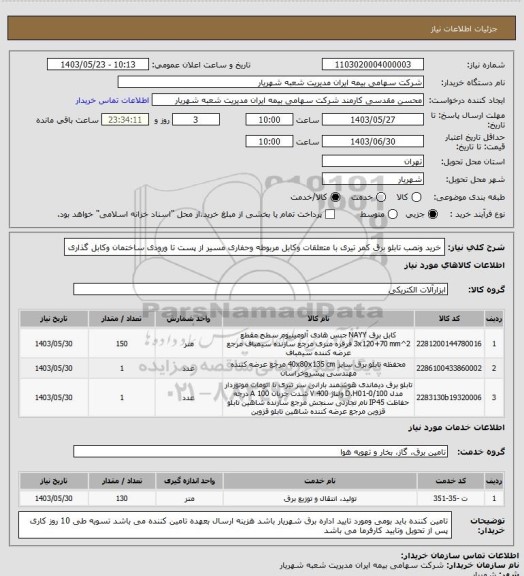
Task: Click the need number field 1103020004000003
Action: pos(373,65)
